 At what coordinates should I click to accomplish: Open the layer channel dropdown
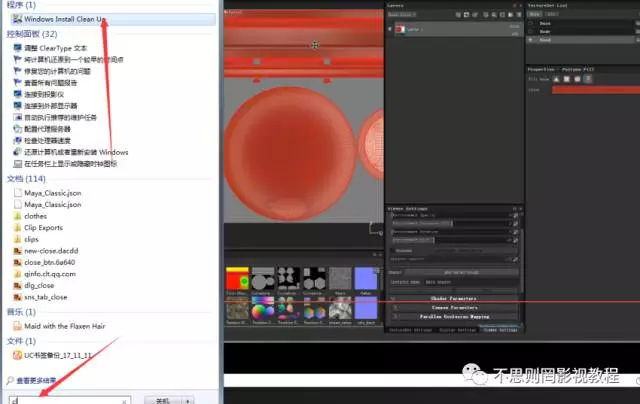coord(401,15)
